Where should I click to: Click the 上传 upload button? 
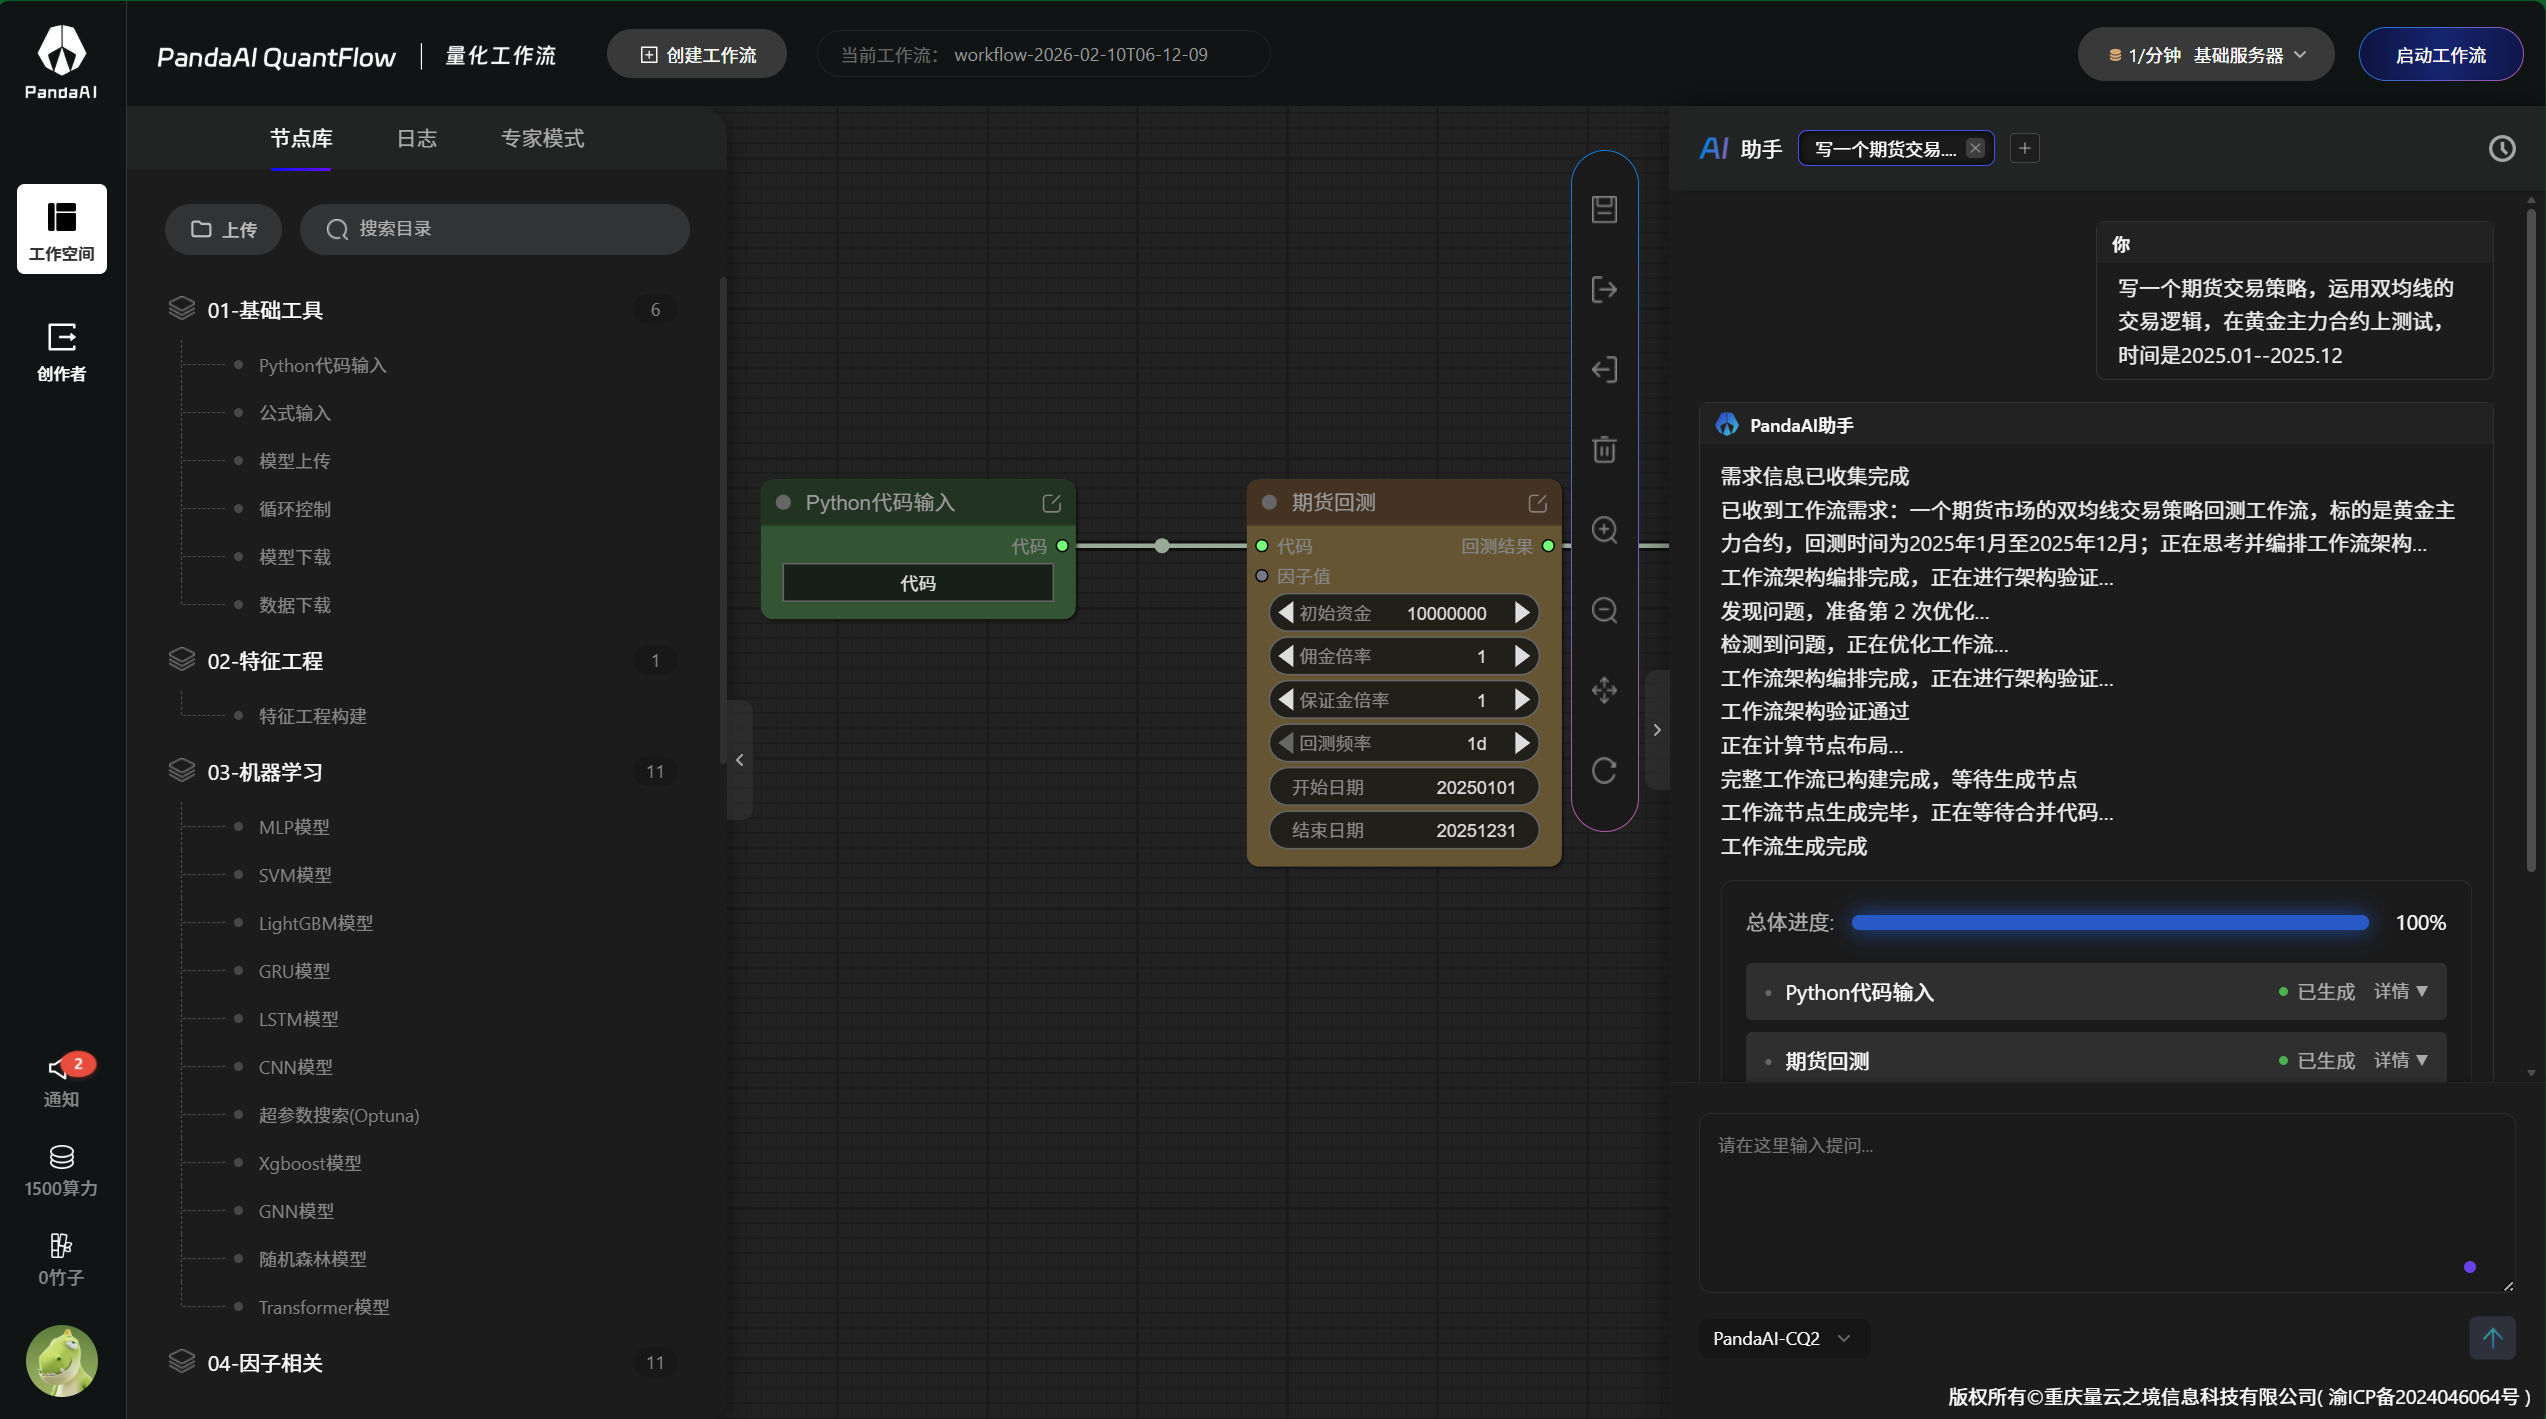tap(224, 229)
